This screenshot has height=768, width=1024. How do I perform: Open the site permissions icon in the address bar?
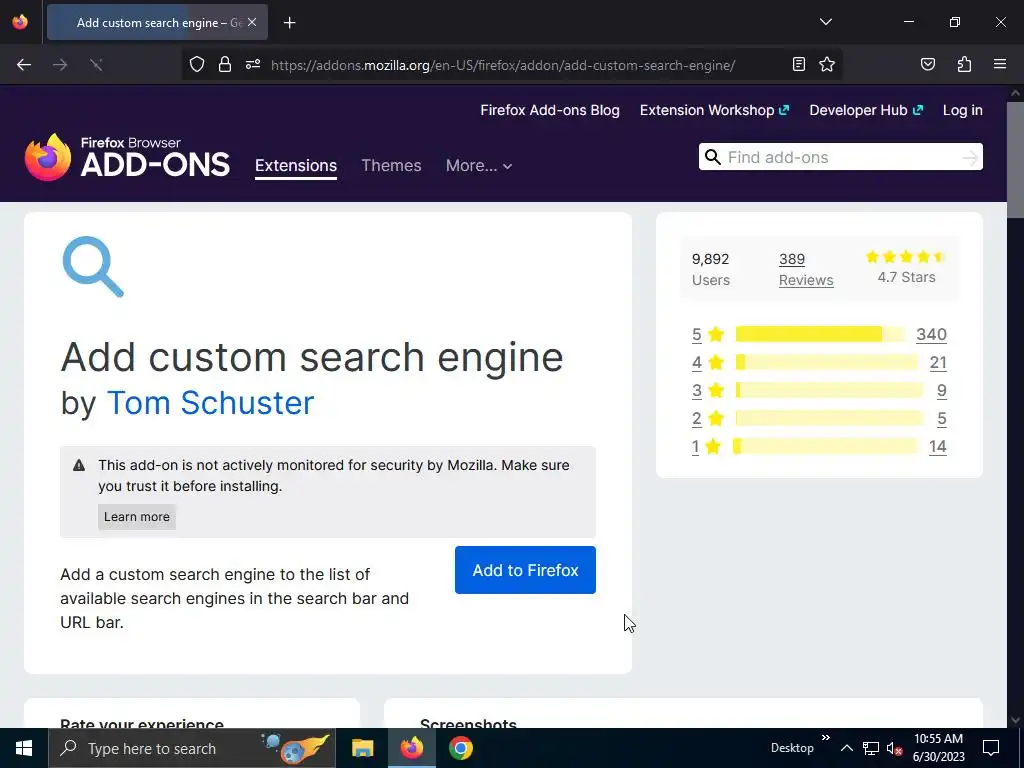(x=253, y=64)
